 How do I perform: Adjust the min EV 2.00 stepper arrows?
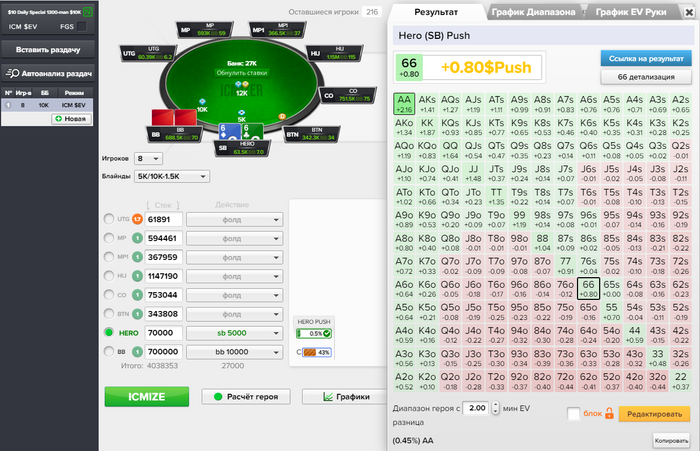click(x=495, y=408)
